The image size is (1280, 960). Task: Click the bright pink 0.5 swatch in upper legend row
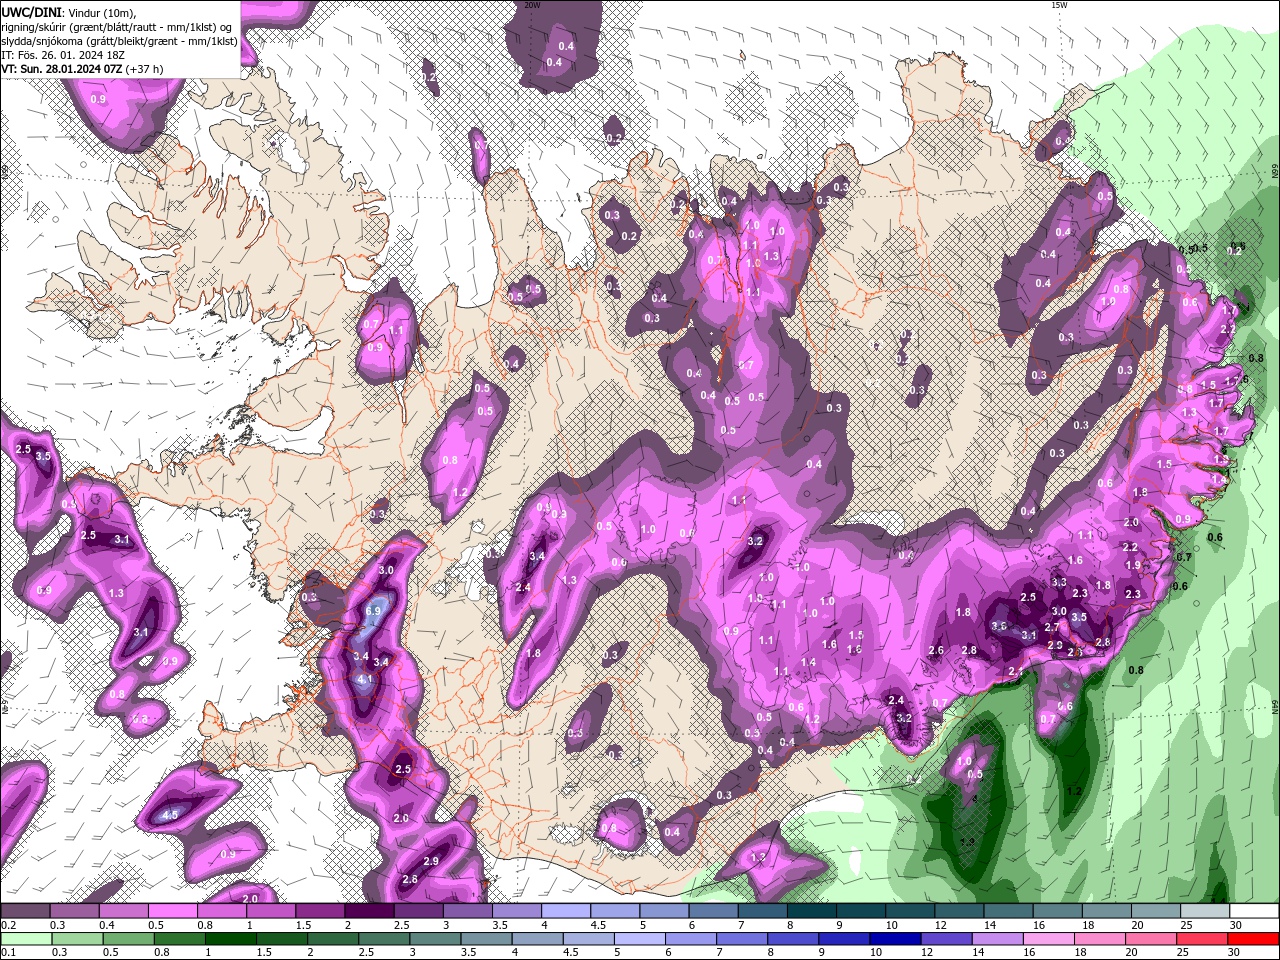pos(172,911)
